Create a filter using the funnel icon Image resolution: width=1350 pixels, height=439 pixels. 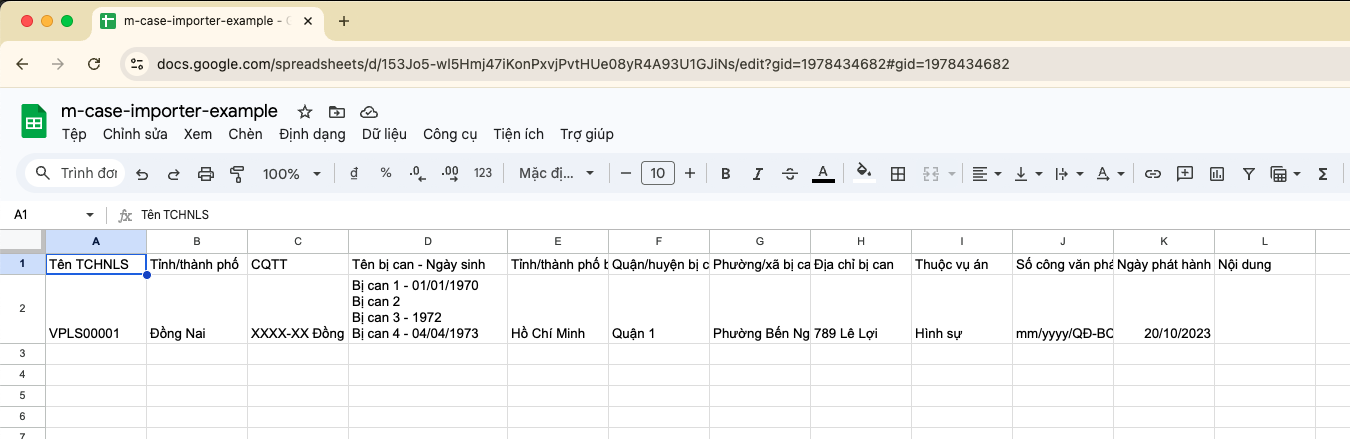pyautogui.click(x=1248, y=174)
